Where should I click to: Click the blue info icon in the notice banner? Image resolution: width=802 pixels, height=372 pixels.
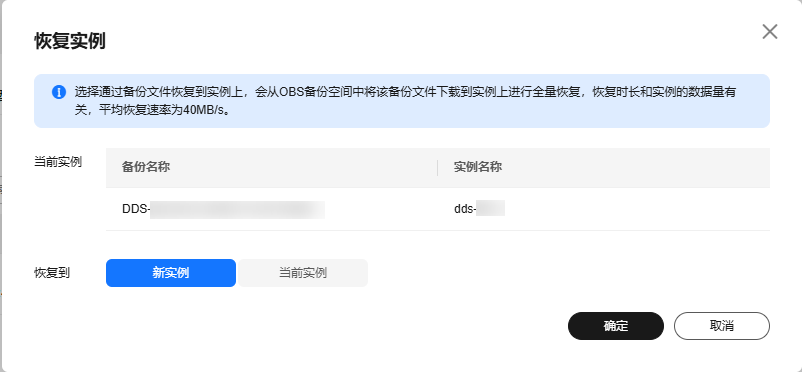pos(59,92)
